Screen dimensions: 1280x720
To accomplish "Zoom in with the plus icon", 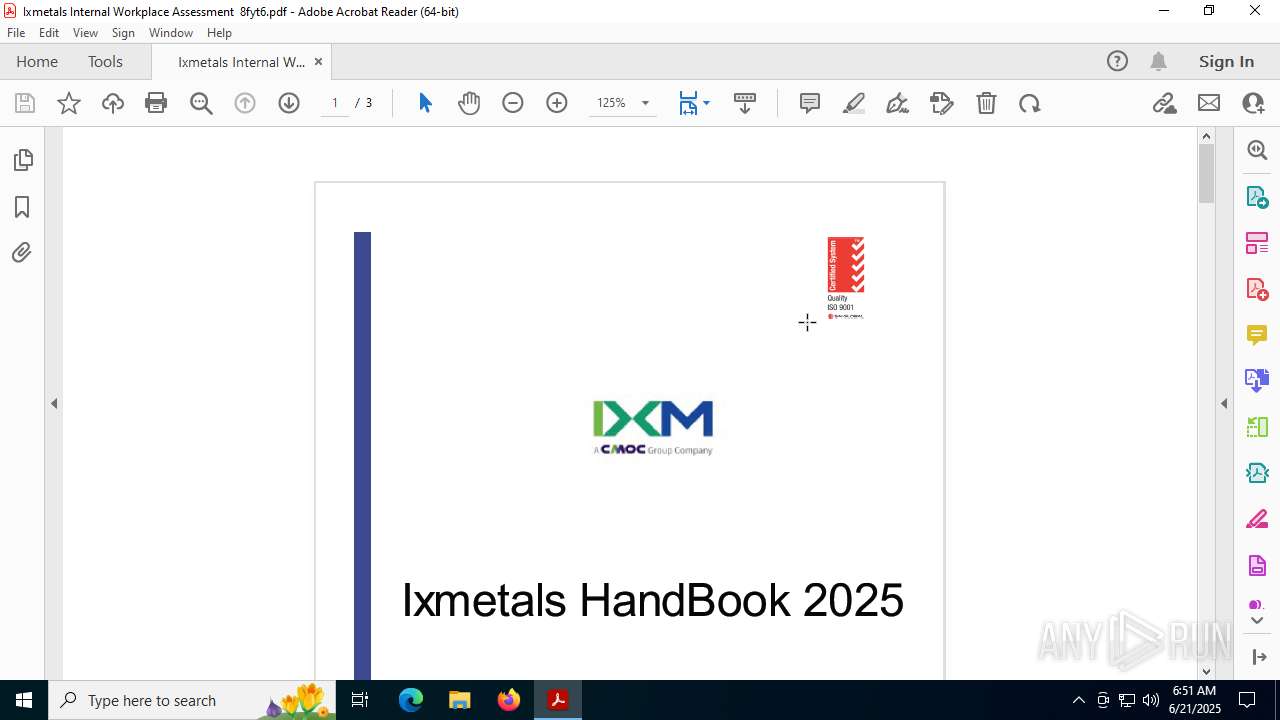I will tap(557, 103).
